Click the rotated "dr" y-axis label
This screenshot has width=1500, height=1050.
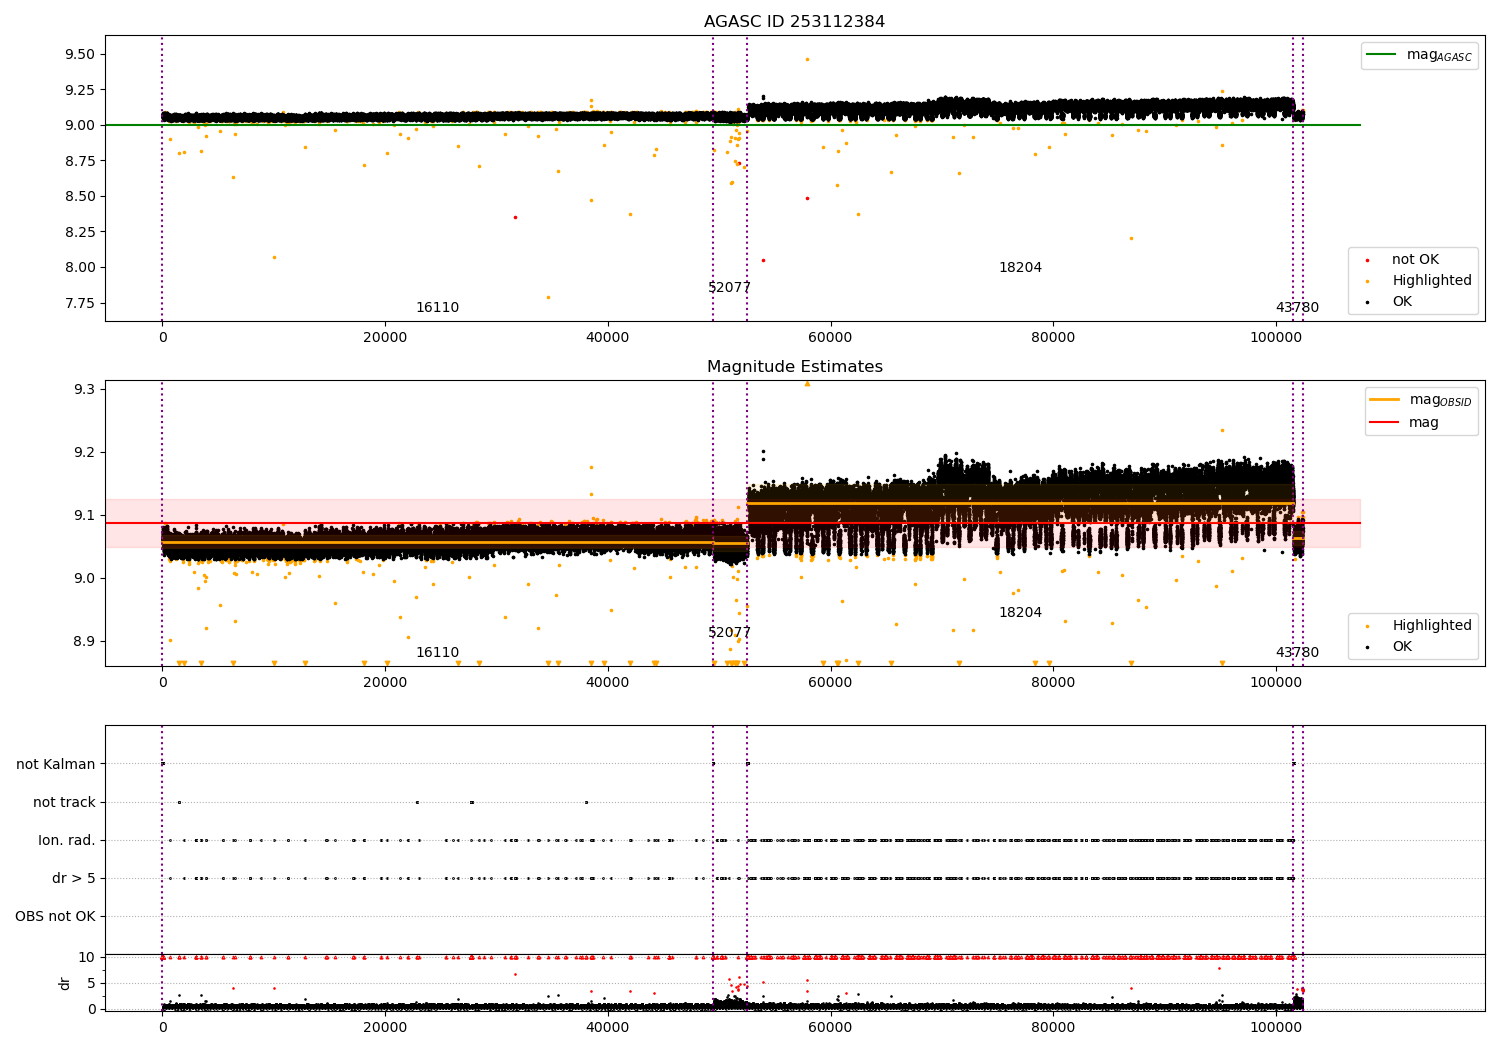point(65,983)
